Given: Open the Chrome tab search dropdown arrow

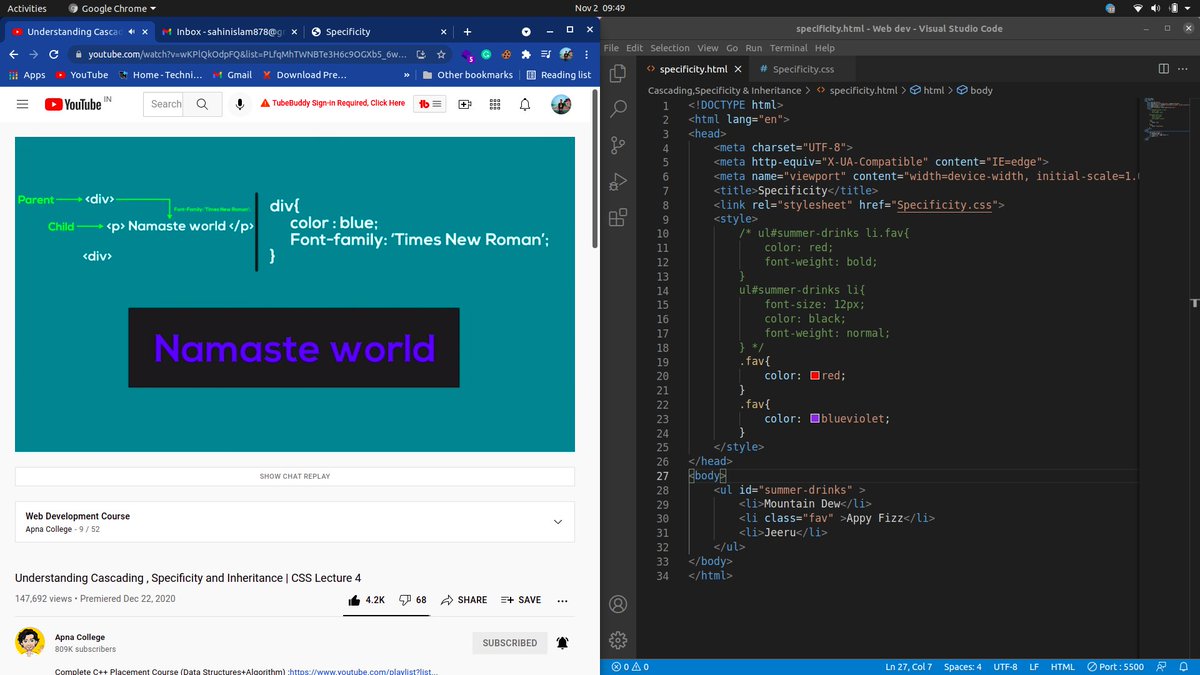Looking at the screenshot, I should [526, 32].
